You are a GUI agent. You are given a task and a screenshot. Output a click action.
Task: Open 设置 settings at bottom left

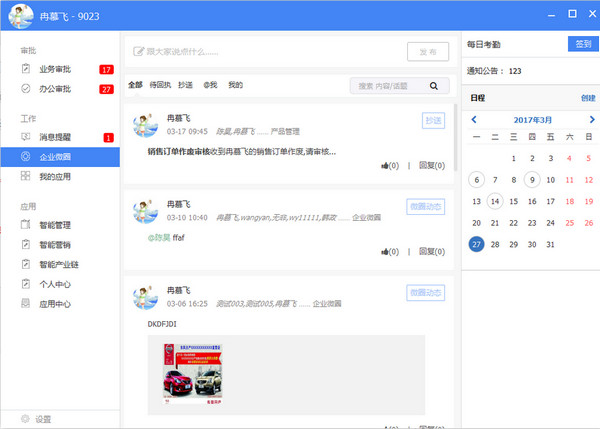pyautogui.click(x=42, y=419)
